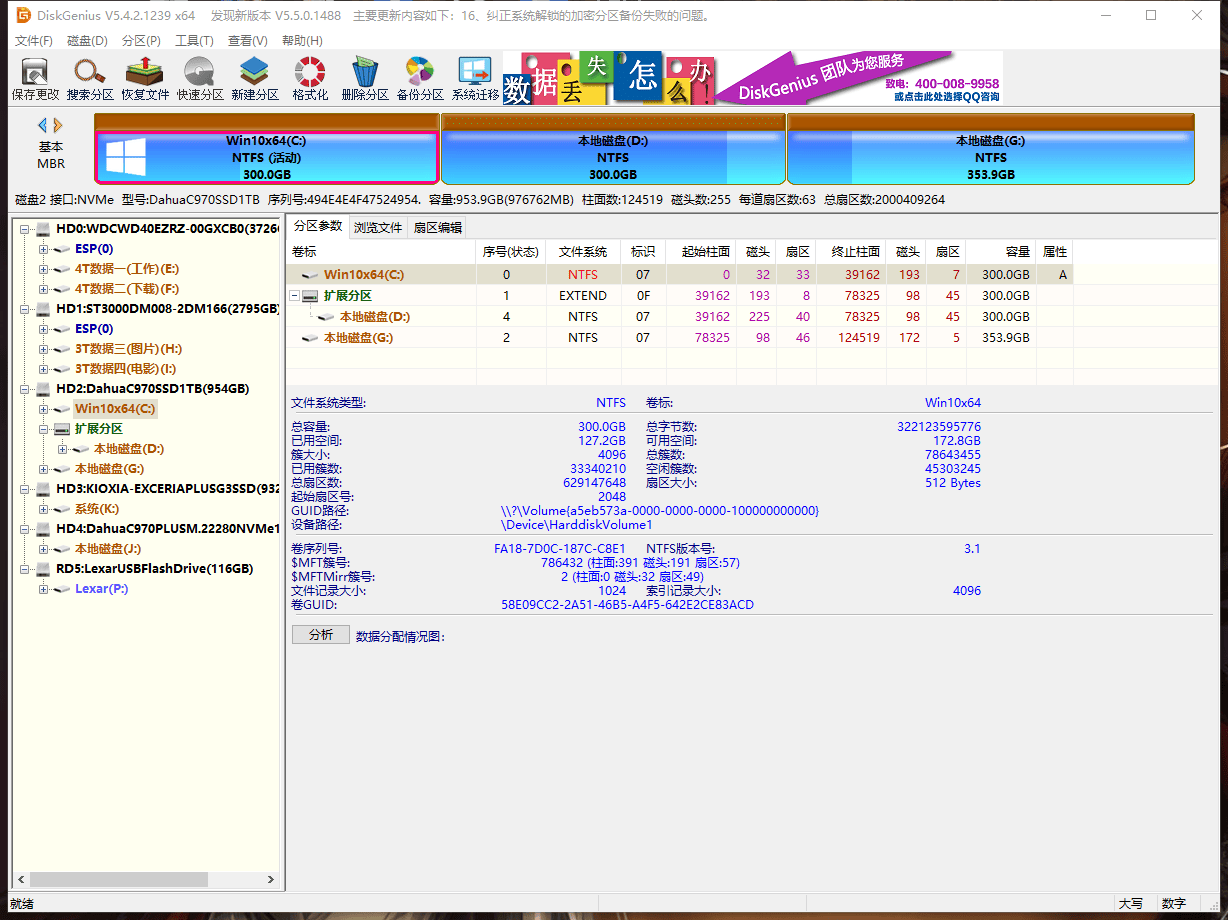Select 本地磁盘(D:) in the disk tree

pyautogui.click(x=129, y=449)
